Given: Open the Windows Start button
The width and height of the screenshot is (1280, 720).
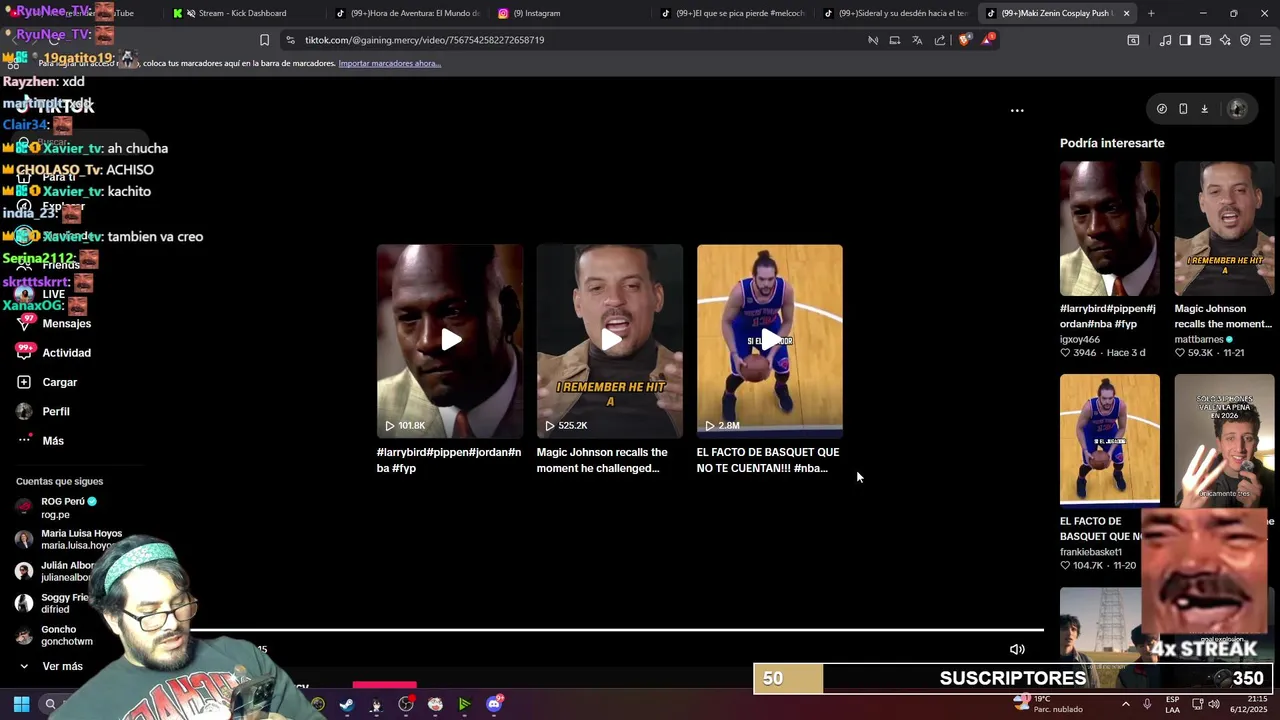Looking at the screenshot, I should click(21, 704).
